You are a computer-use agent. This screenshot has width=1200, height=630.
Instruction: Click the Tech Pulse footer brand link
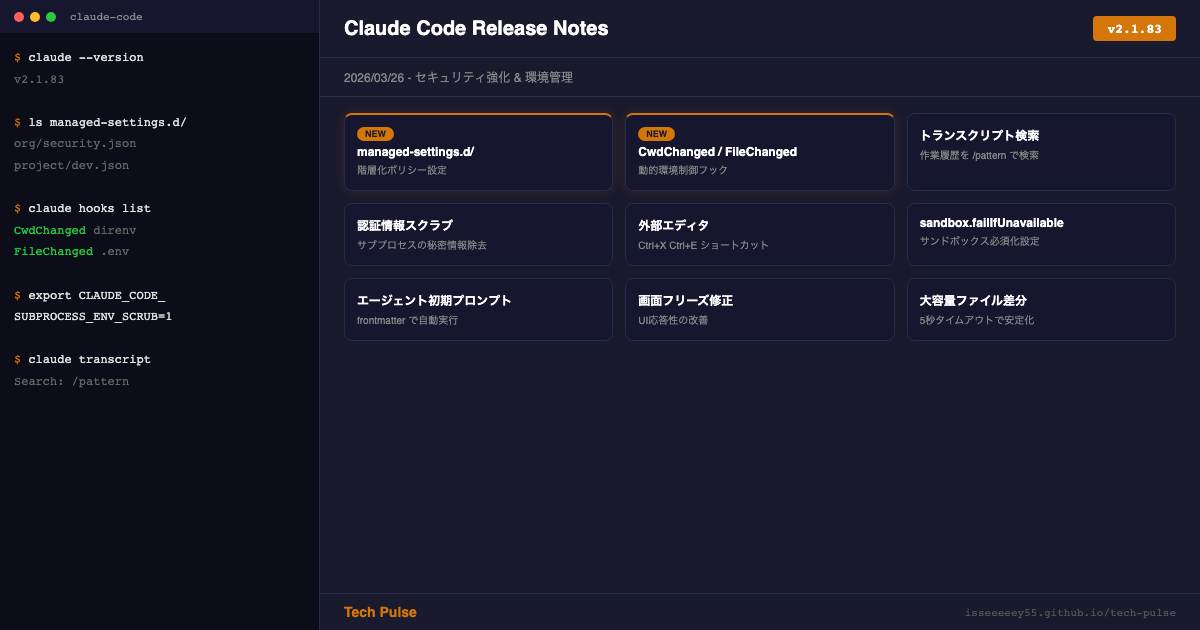tap(380, 612)
